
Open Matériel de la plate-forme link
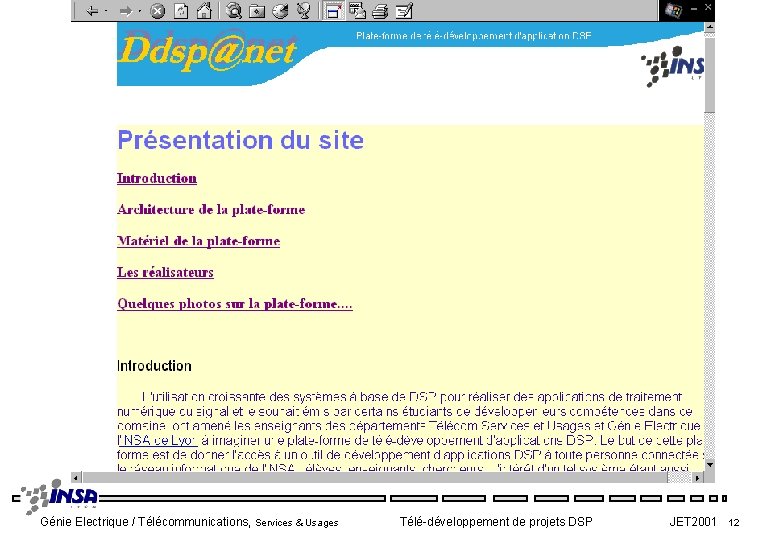pyautogui.click(x=198, y=241)
